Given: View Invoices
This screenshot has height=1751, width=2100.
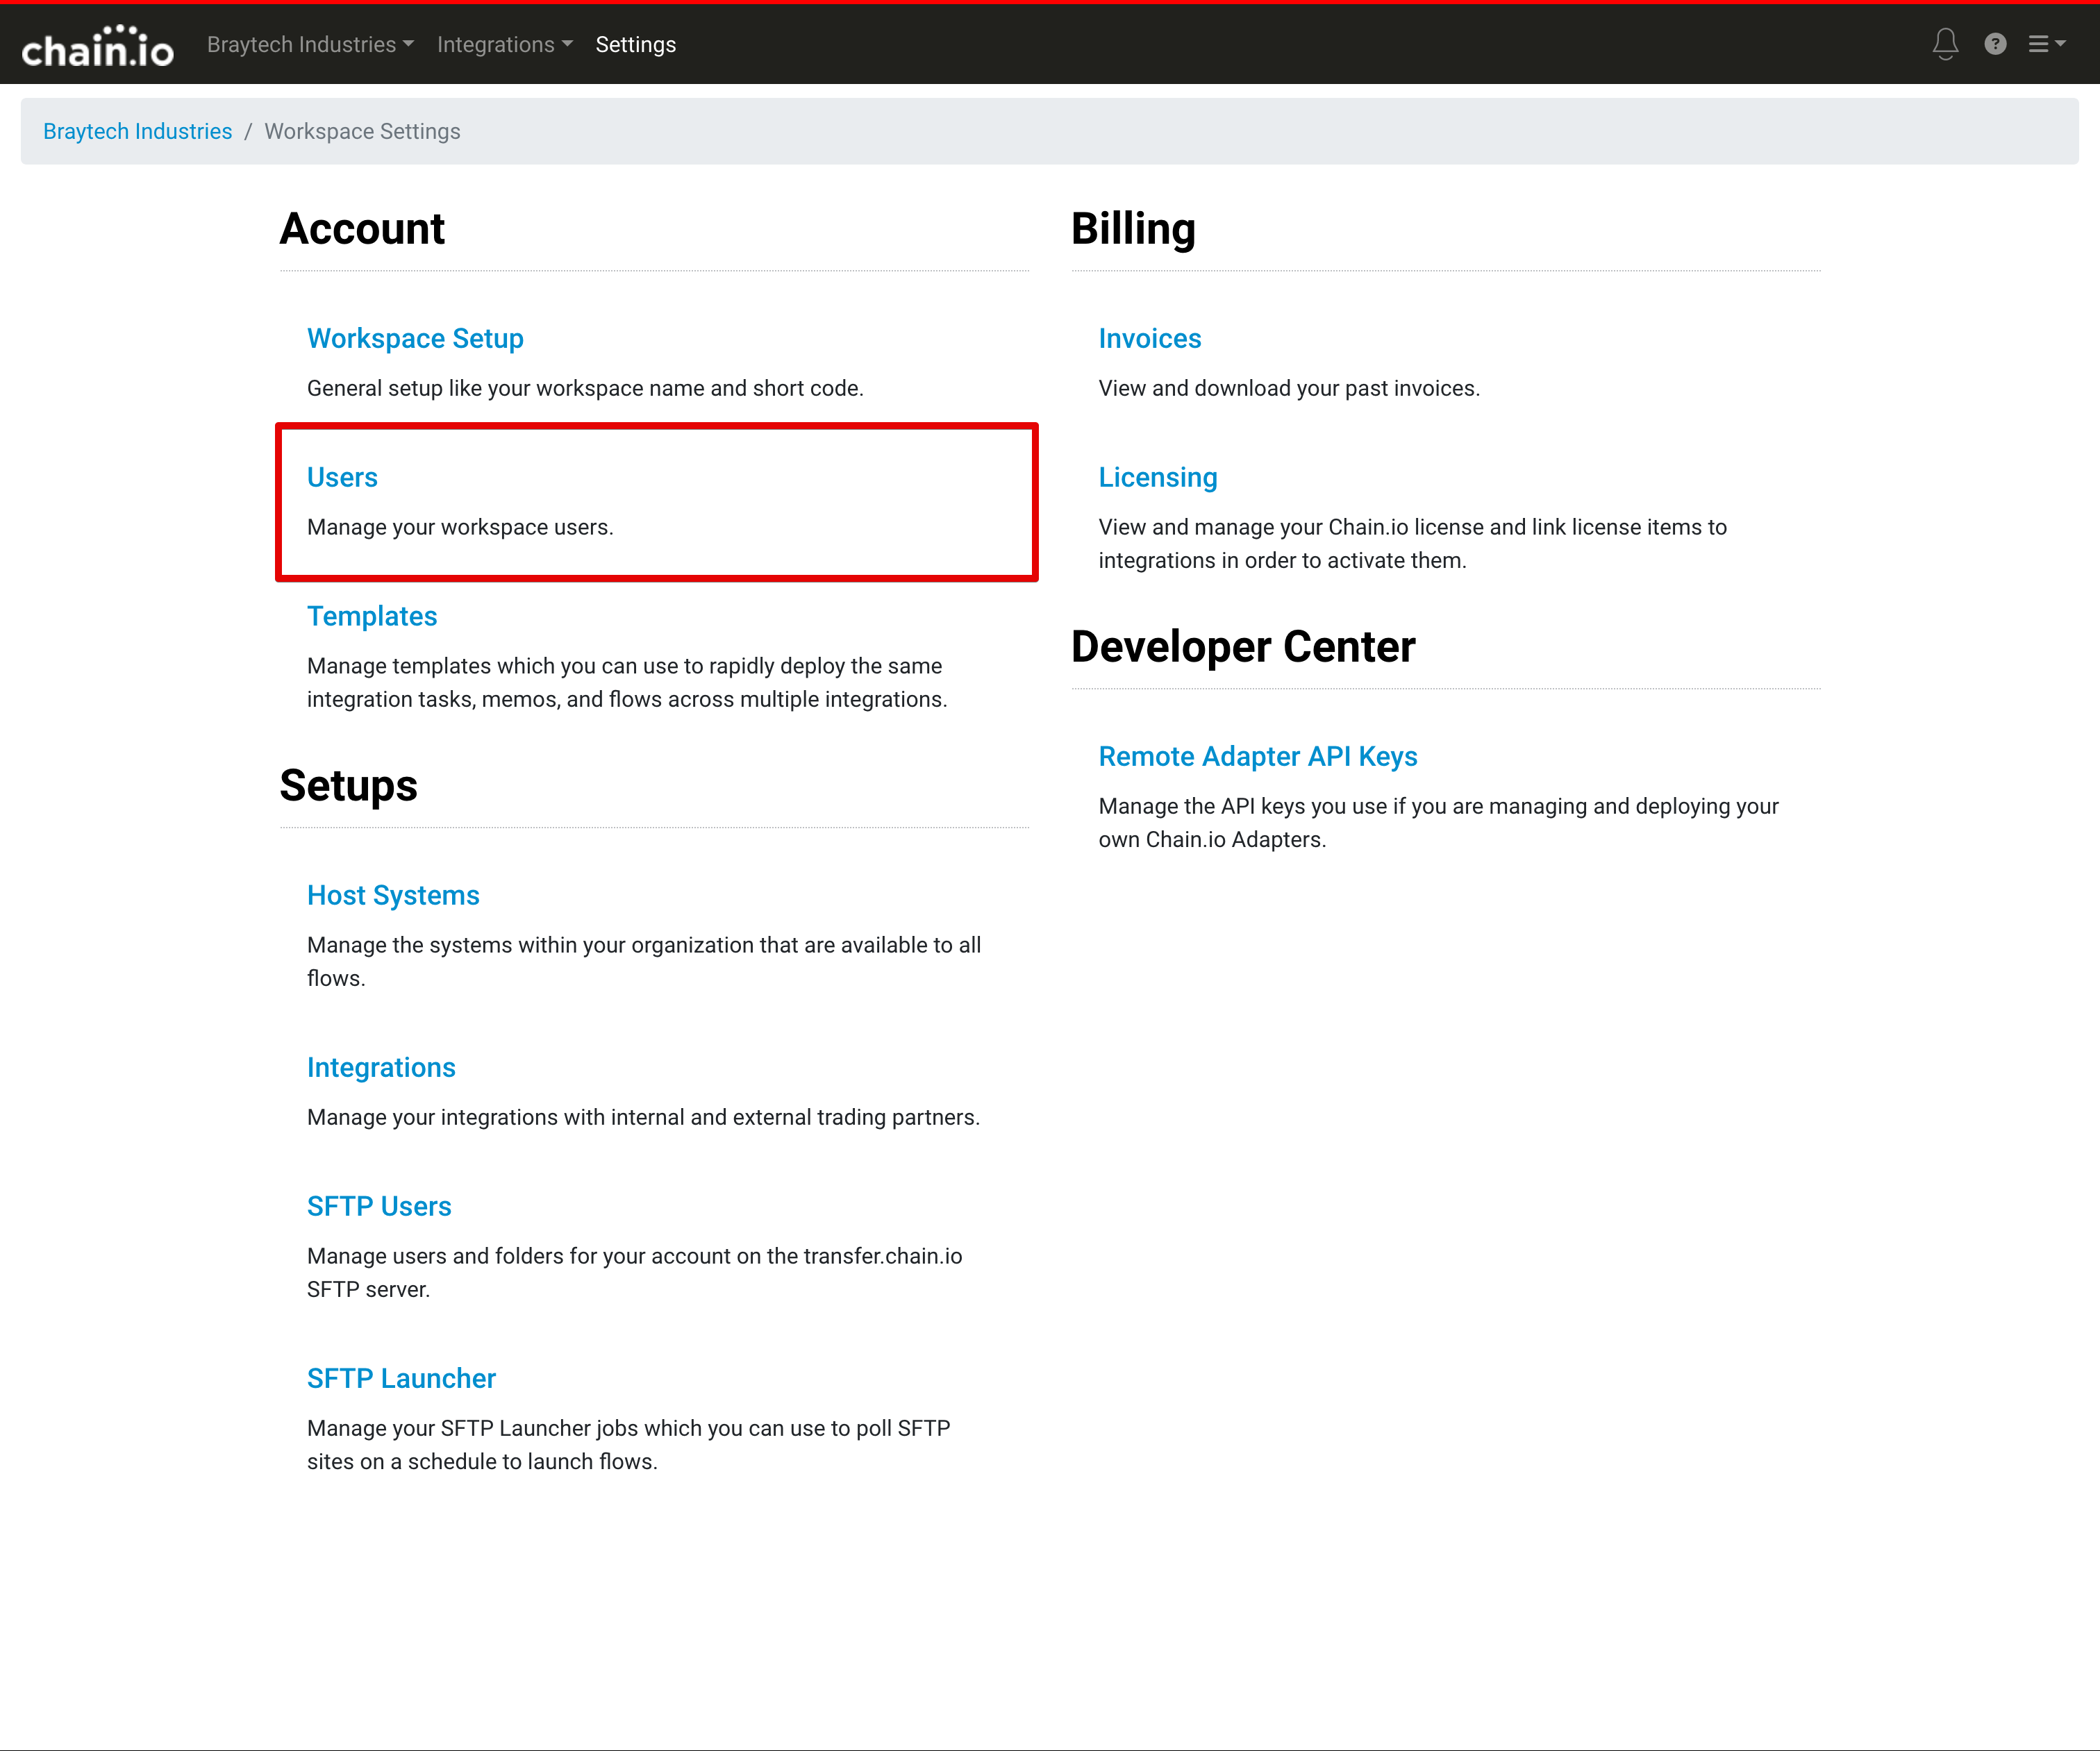Looking at the screenshot, I should pyautogui.click(x=1149, y=338).
